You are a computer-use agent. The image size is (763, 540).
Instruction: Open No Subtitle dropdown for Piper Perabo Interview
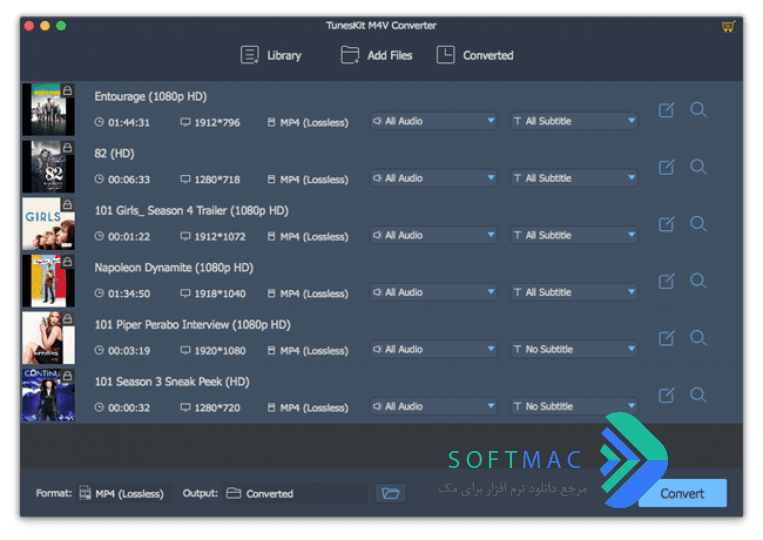tap(574, 349)
